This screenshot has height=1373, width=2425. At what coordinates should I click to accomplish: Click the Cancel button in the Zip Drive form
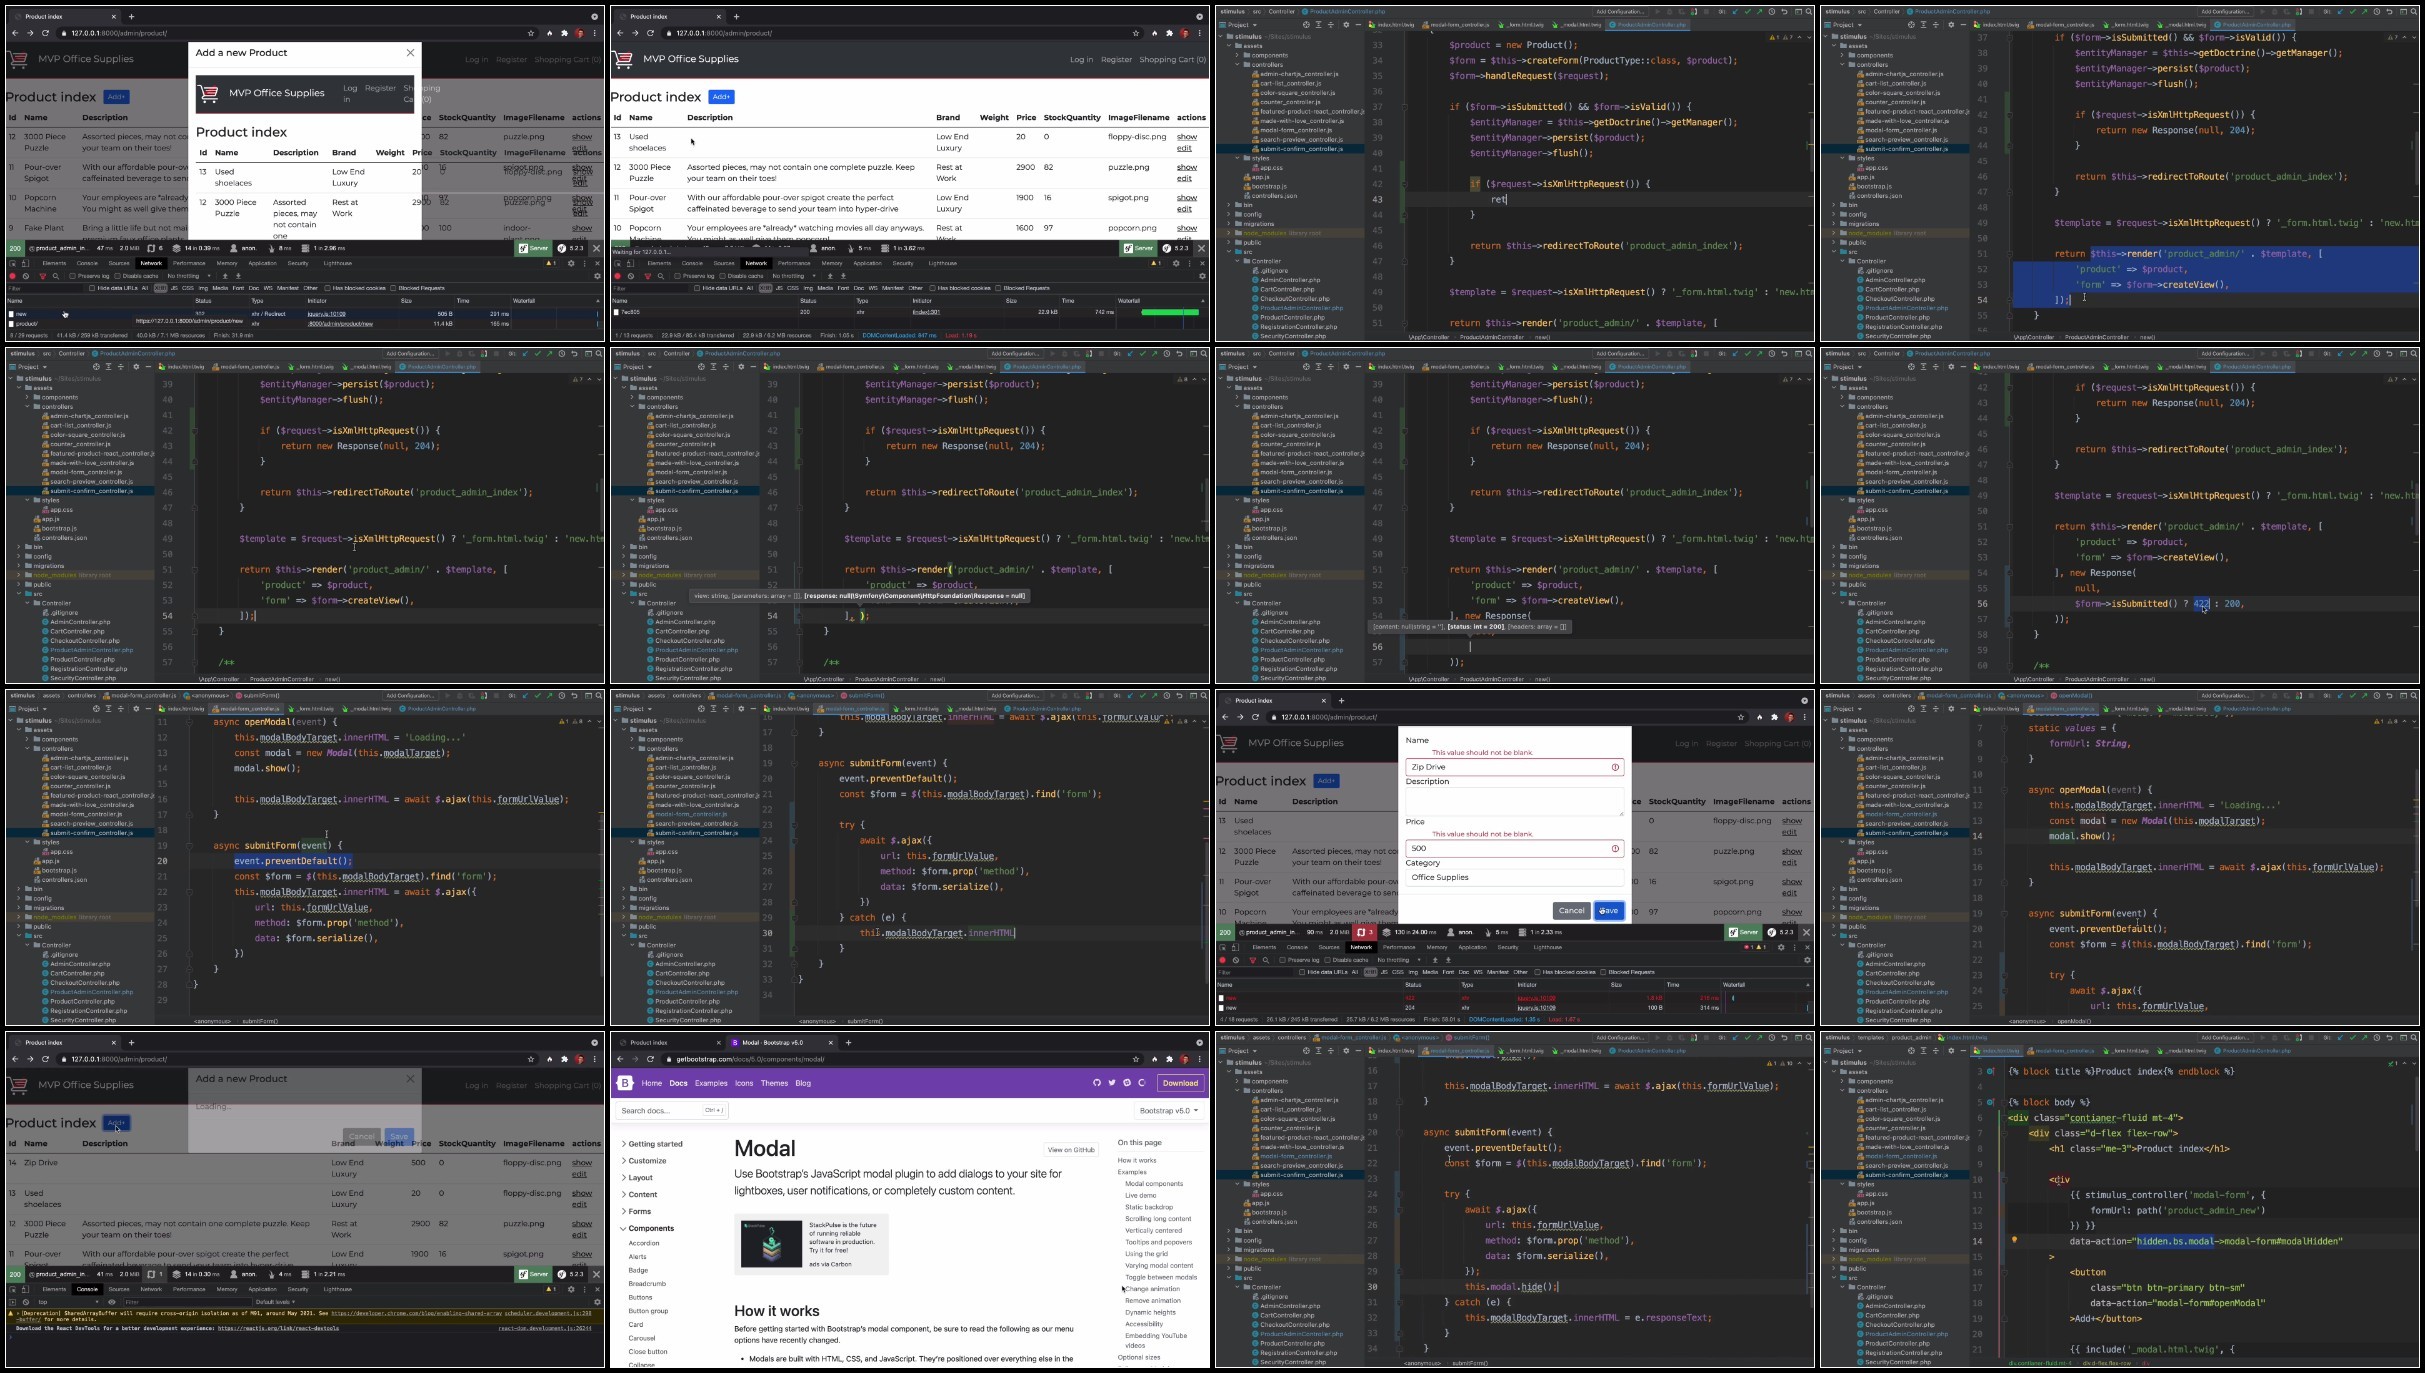pyautogui.click(x=1571, y=911)
